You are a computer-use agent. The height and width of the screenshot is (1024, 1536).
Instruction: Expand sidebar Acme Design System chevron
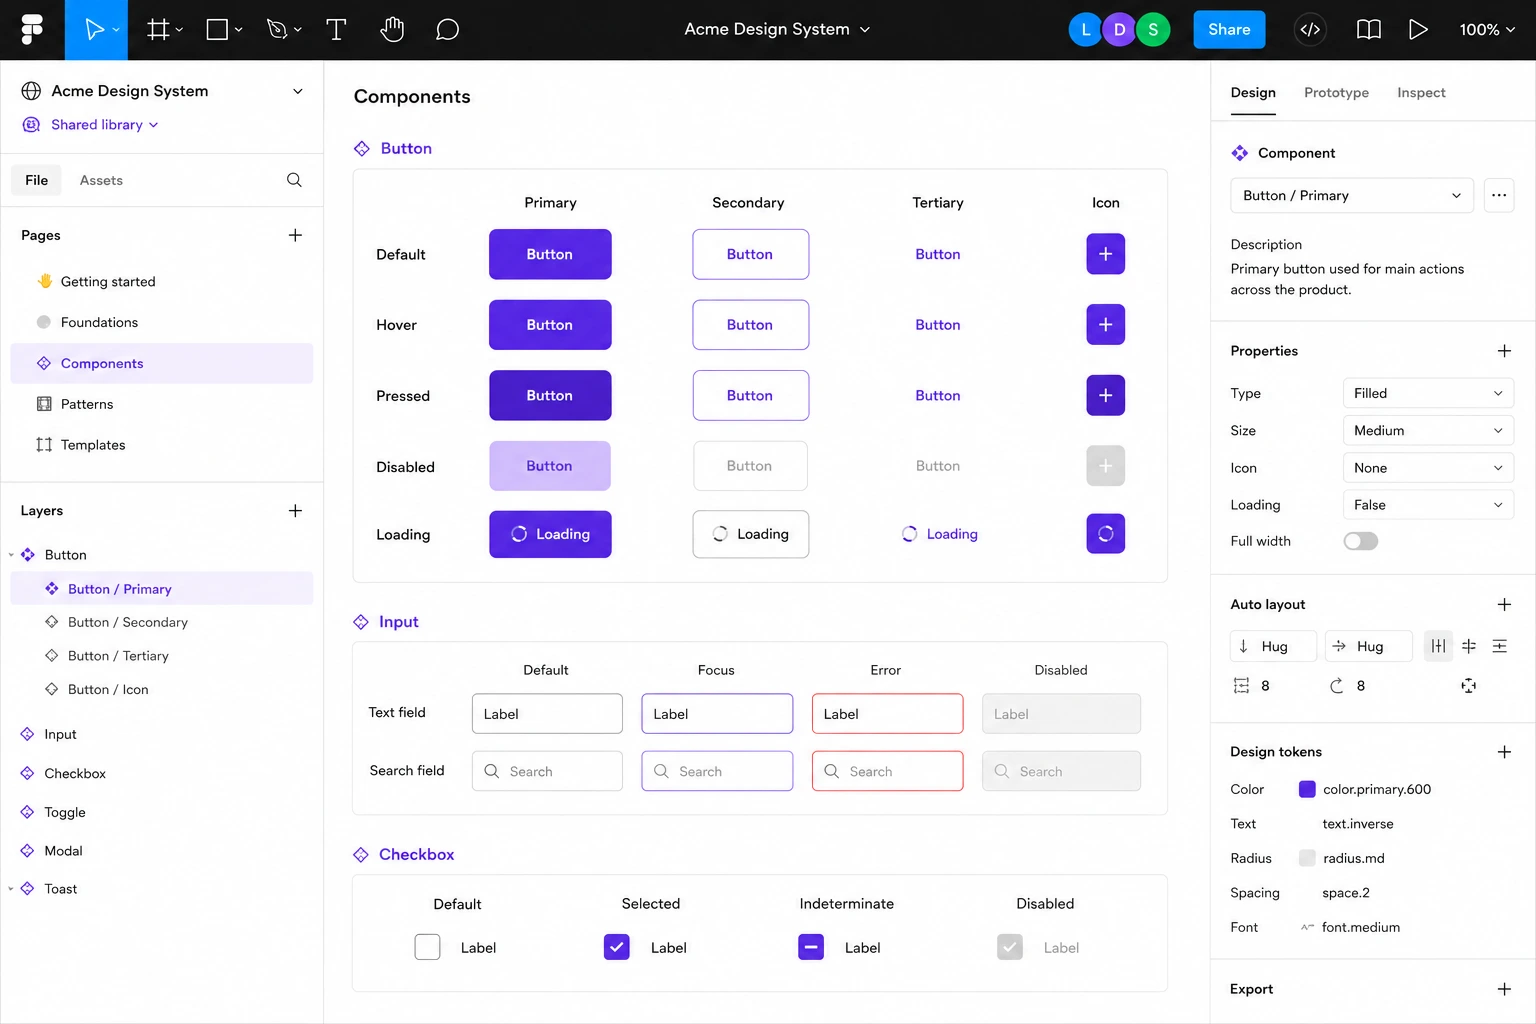pos(297,91)
